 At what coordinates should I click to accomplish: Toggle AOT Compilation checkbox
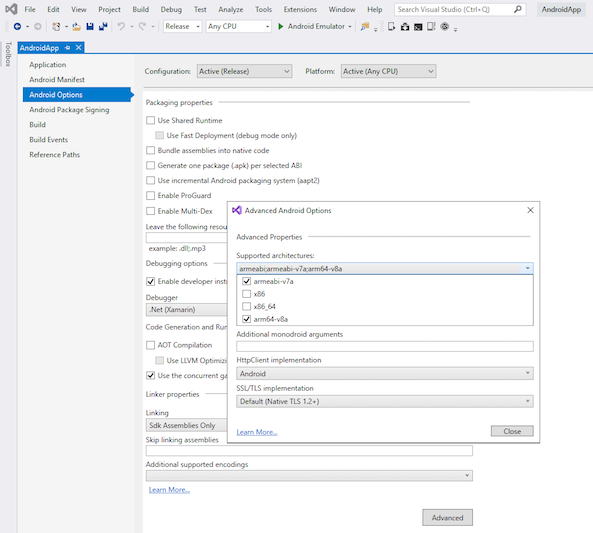[x=151, y=345]
